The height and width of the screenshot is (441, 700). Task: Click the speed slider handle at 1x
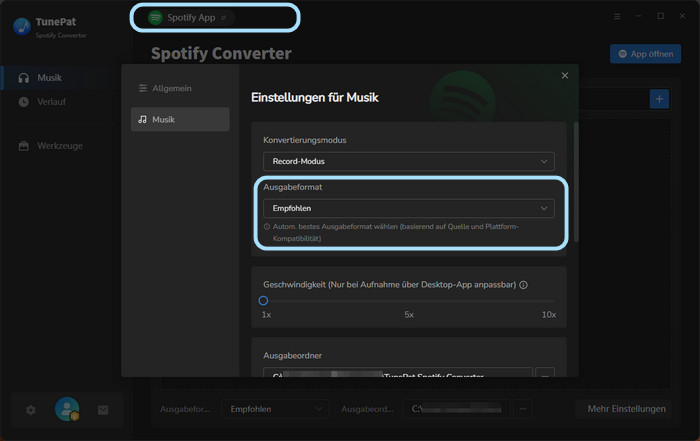[x=264, y=300]
